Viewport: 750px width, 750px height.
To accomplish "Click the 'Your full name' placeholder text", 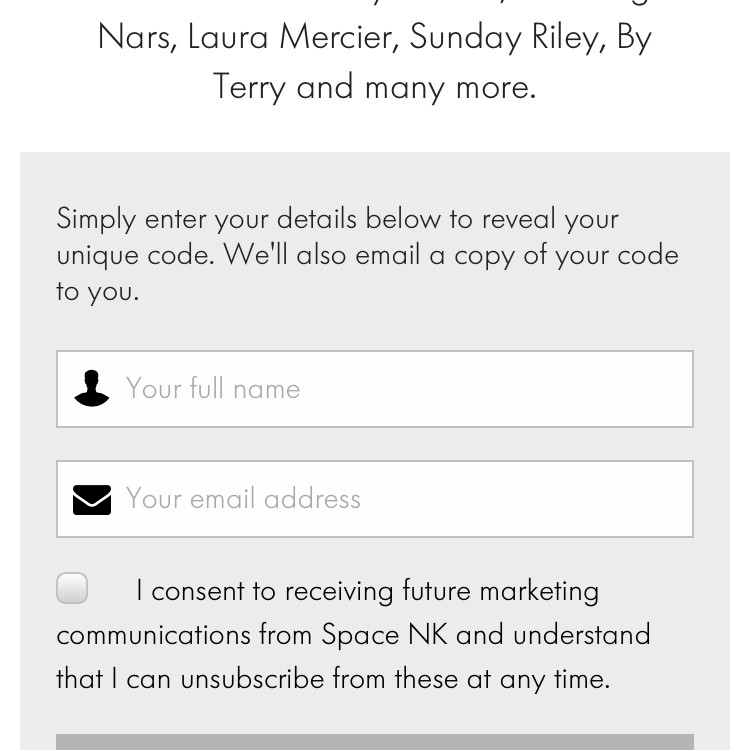I will click(x=213, y=388).
